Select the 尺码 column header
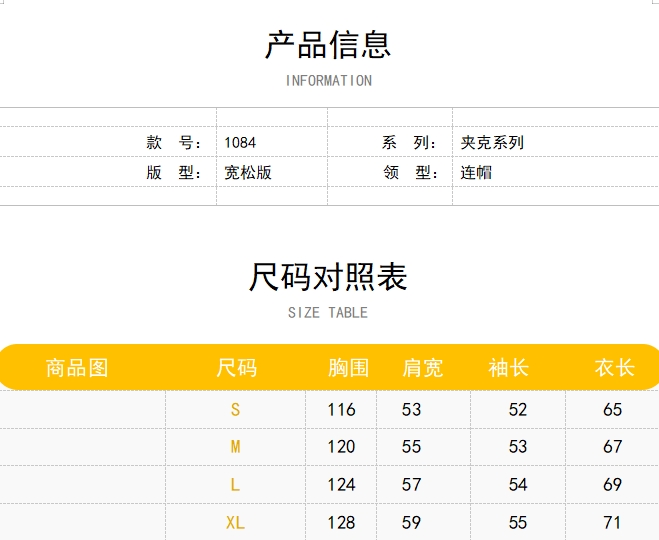Viewport: 659px width, 540px height. point(236,368)
